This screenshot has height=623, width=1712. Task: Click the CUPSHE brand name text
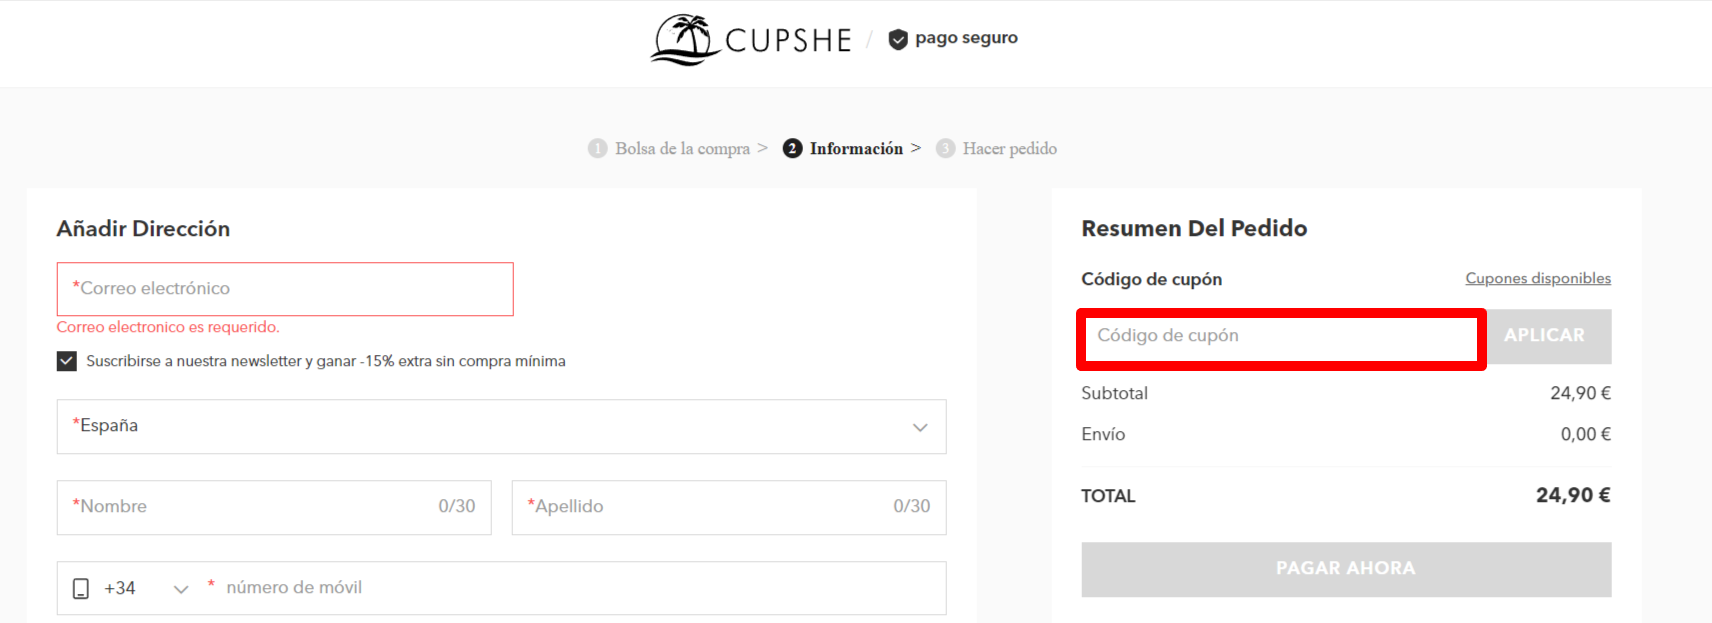[788, 41]
